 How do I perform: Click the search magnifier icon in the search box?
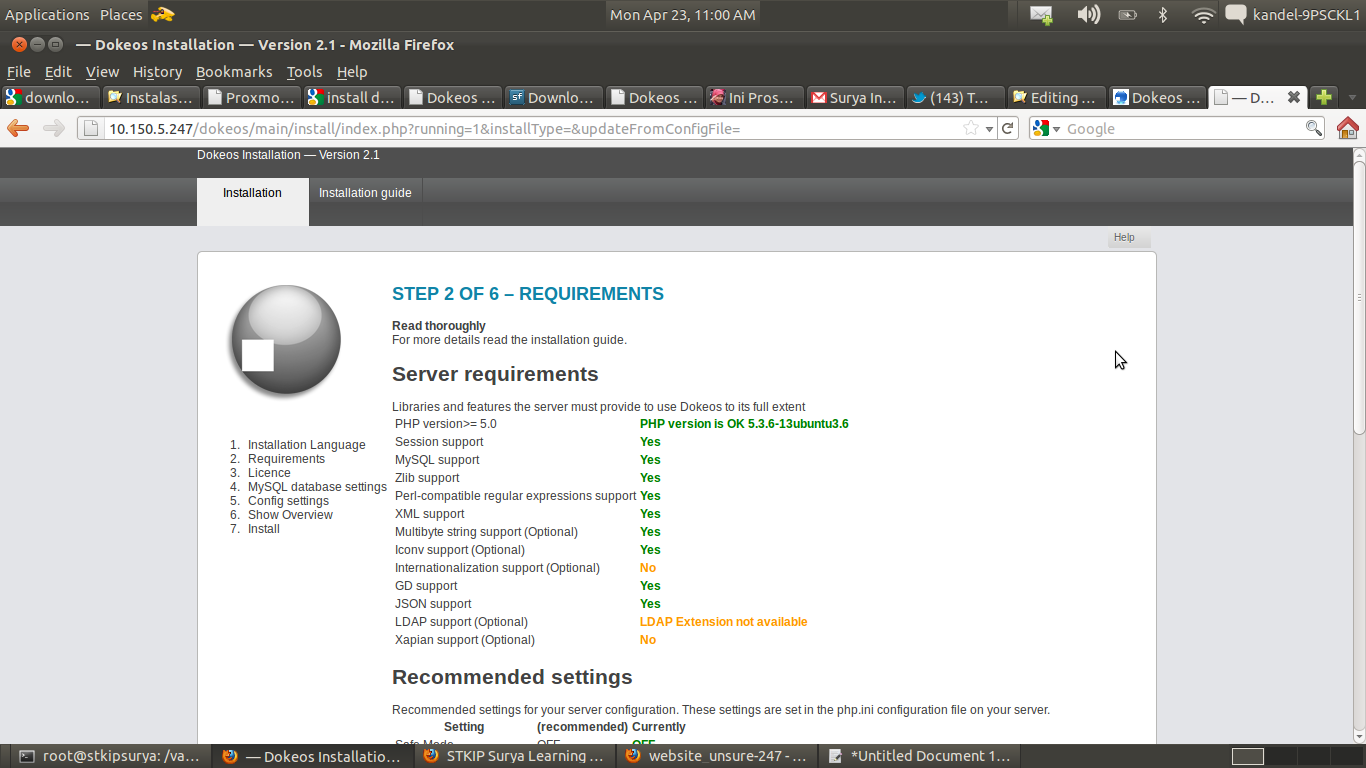pos(1314,128)
